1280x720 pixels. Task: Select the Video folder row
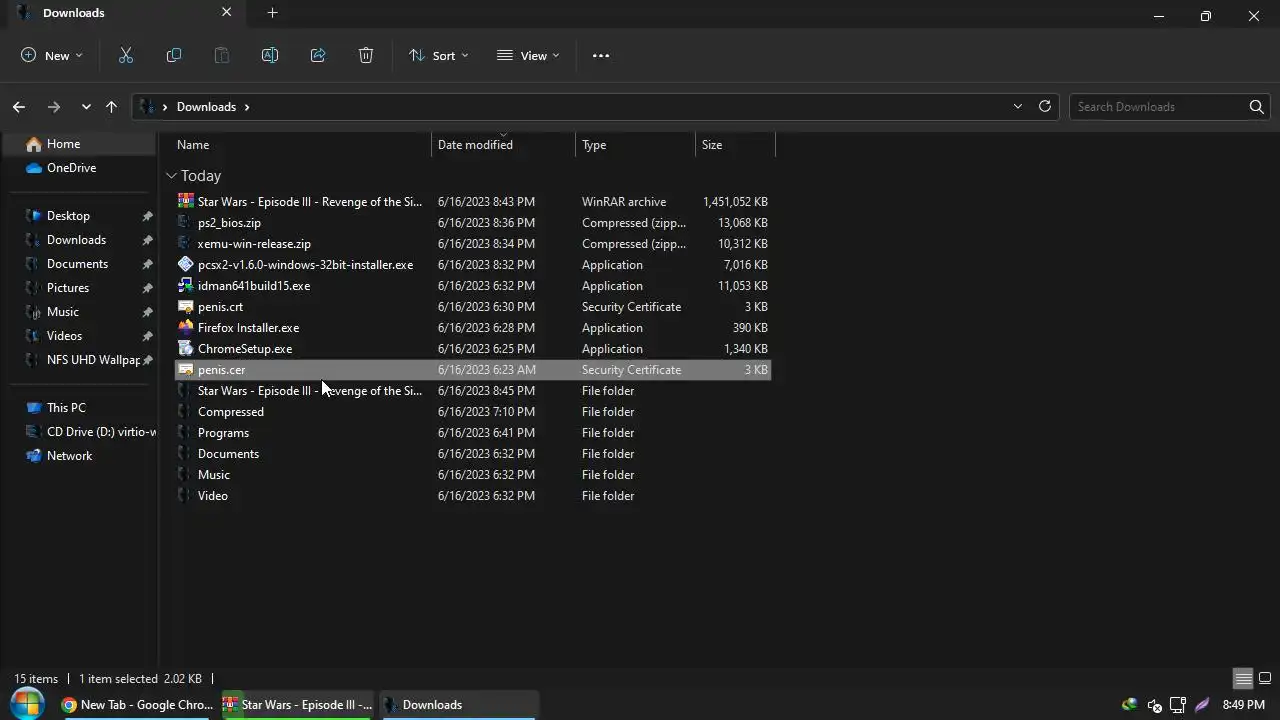pyautogui.click(x=472, y=496)
